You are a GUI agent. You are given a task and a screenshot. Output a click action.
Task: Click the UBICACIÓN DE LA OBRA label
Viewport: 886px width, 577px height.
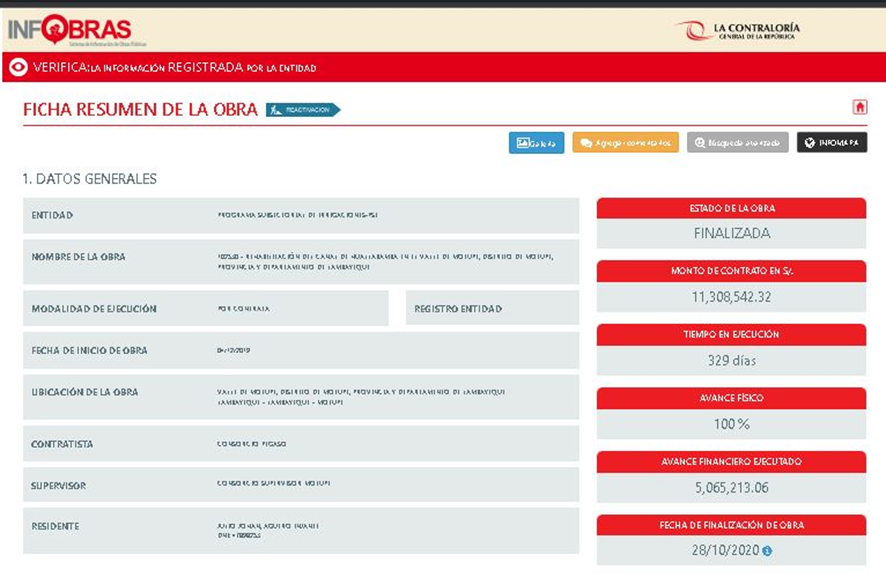[85, 392]
